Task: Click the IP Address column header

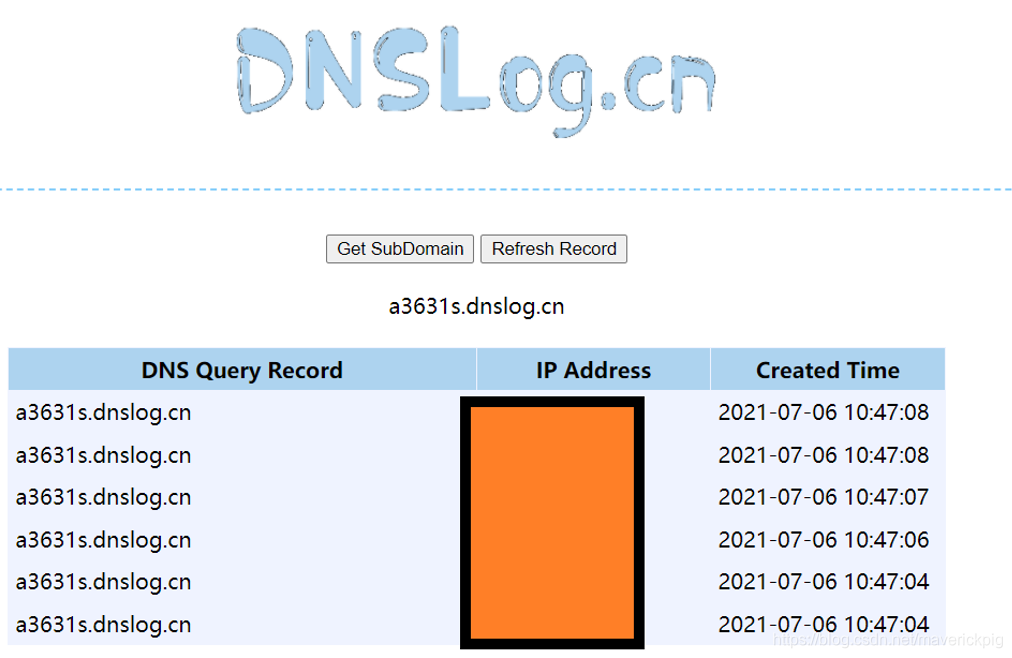Action: [593, 370]
